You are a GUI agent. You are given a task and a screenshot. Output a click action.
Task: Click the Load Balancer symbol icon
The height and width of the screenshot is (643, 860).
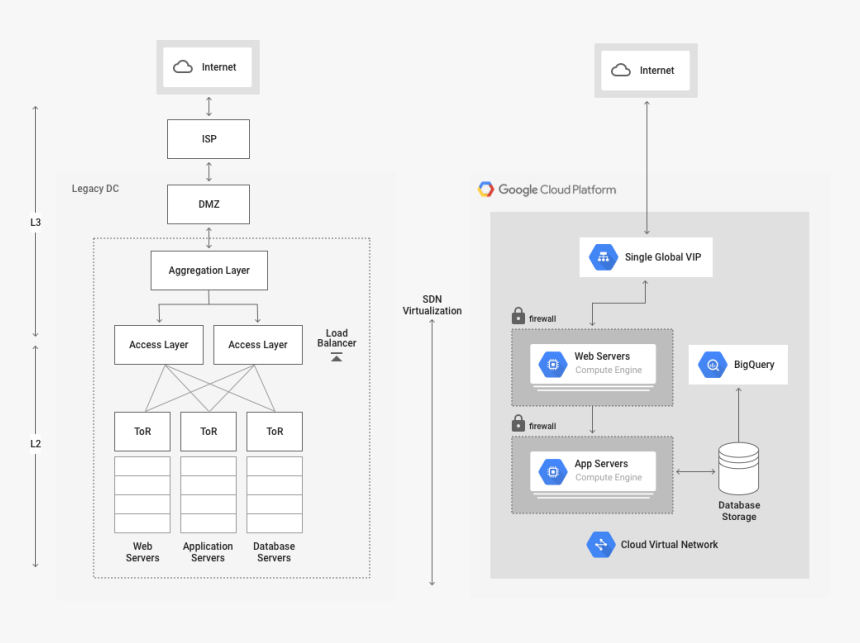pyautogui.click(x=337, y=357)
